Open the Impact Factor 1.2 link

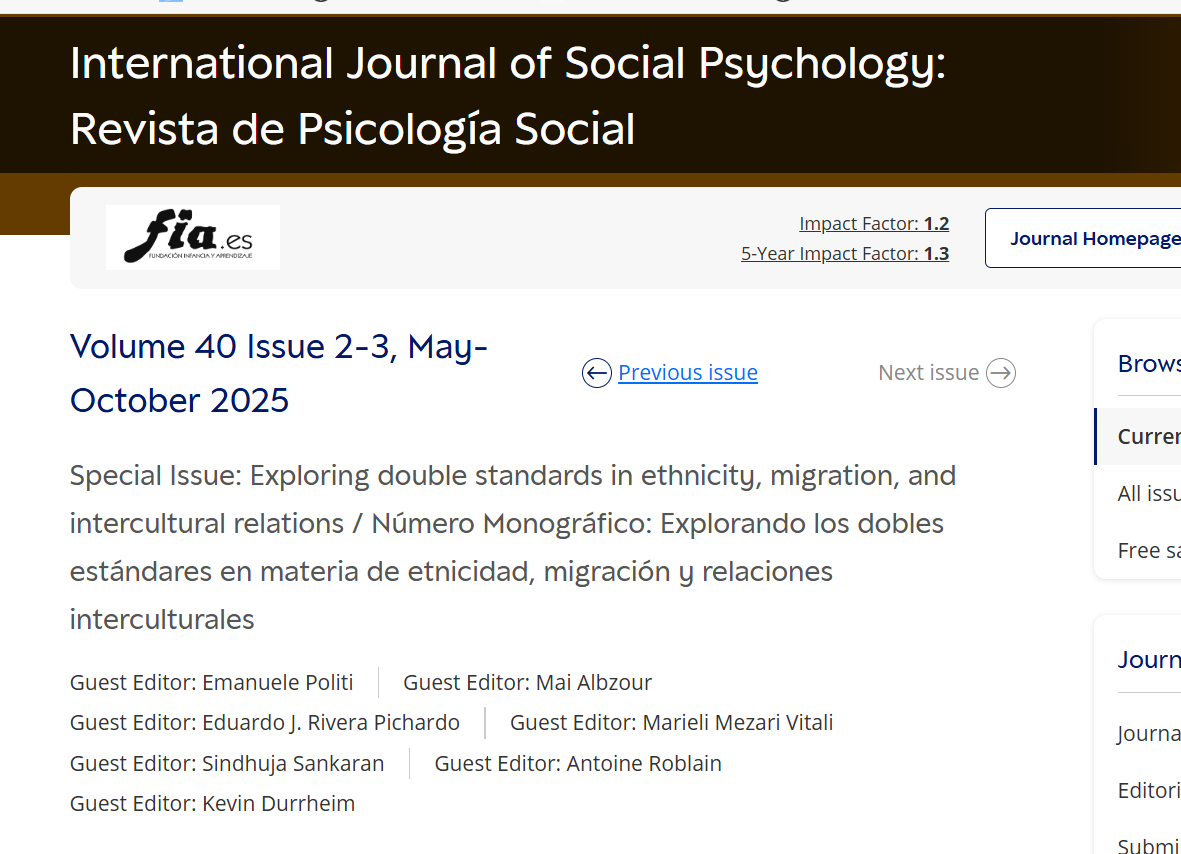point(873,224)
